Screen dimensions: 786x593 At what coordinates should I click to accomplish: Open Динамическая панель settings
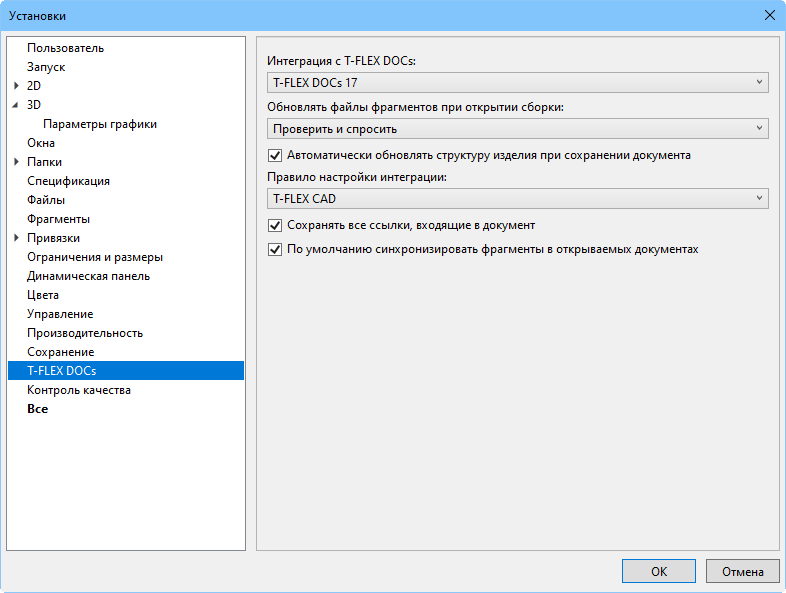pyautogui.click(x=89, y=276)
